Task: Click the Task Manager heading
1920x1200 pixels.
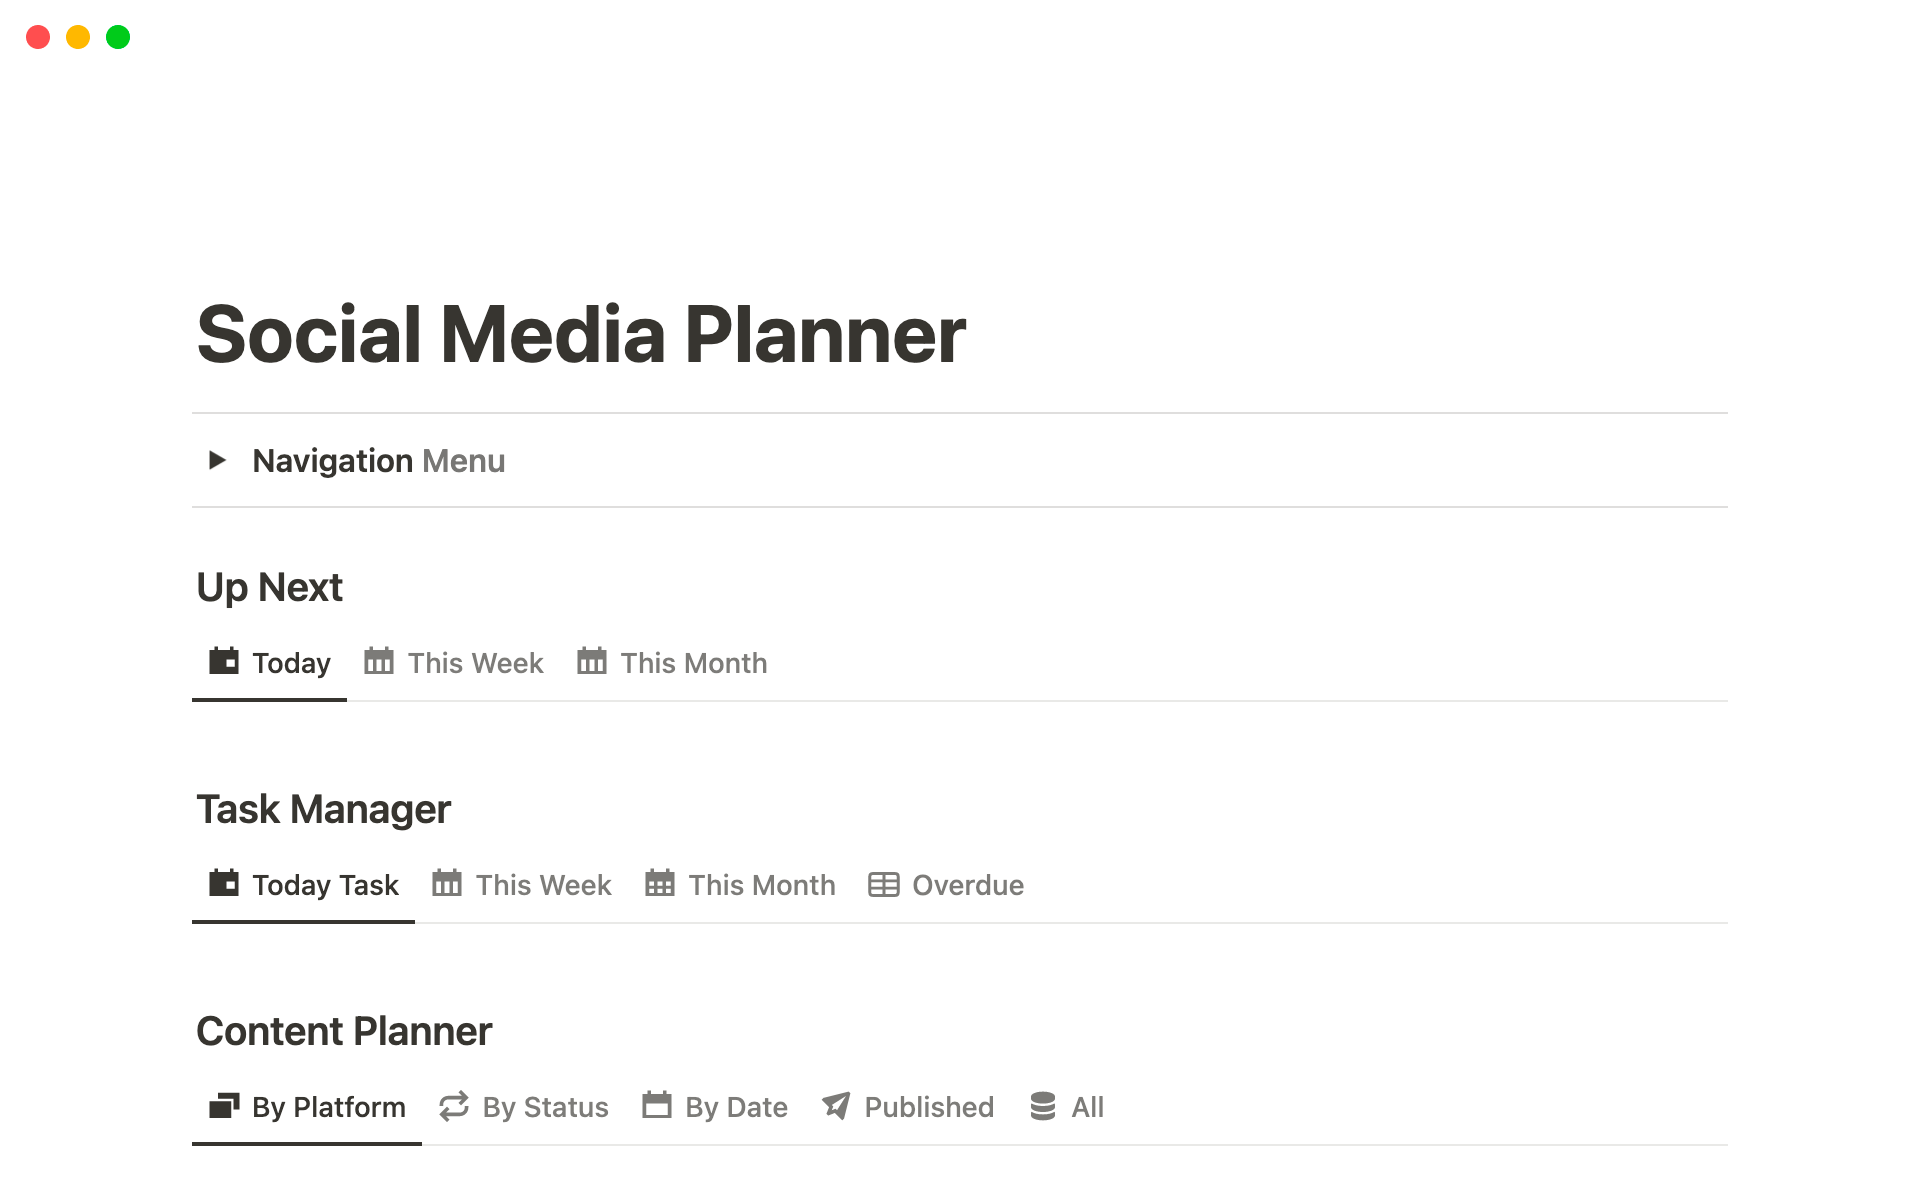Action: [x=323, y=810]
